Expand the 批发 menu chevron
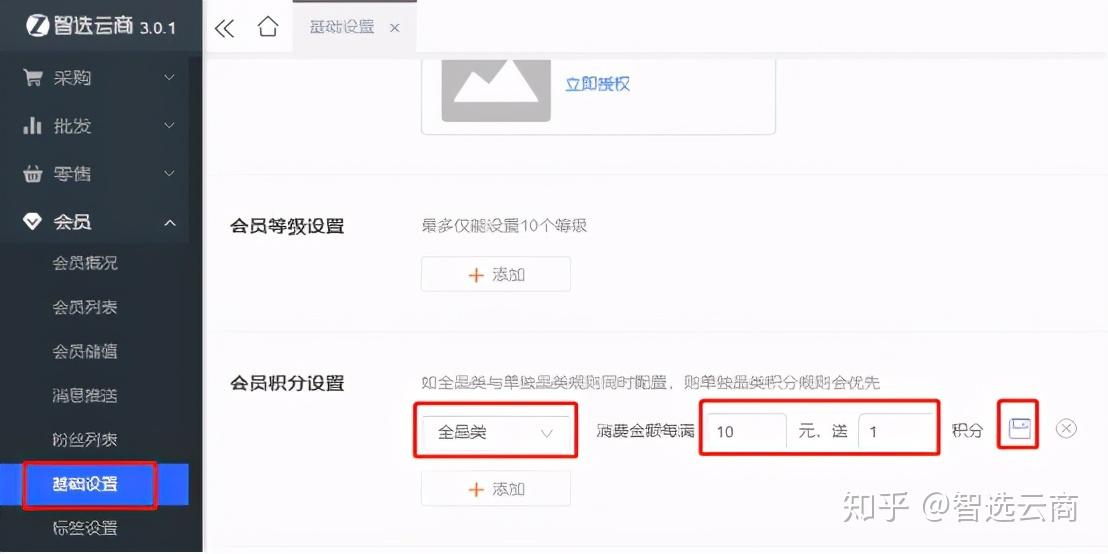Image resolution: width=1108 pixels, height=554 pixels. click(170, 126)
